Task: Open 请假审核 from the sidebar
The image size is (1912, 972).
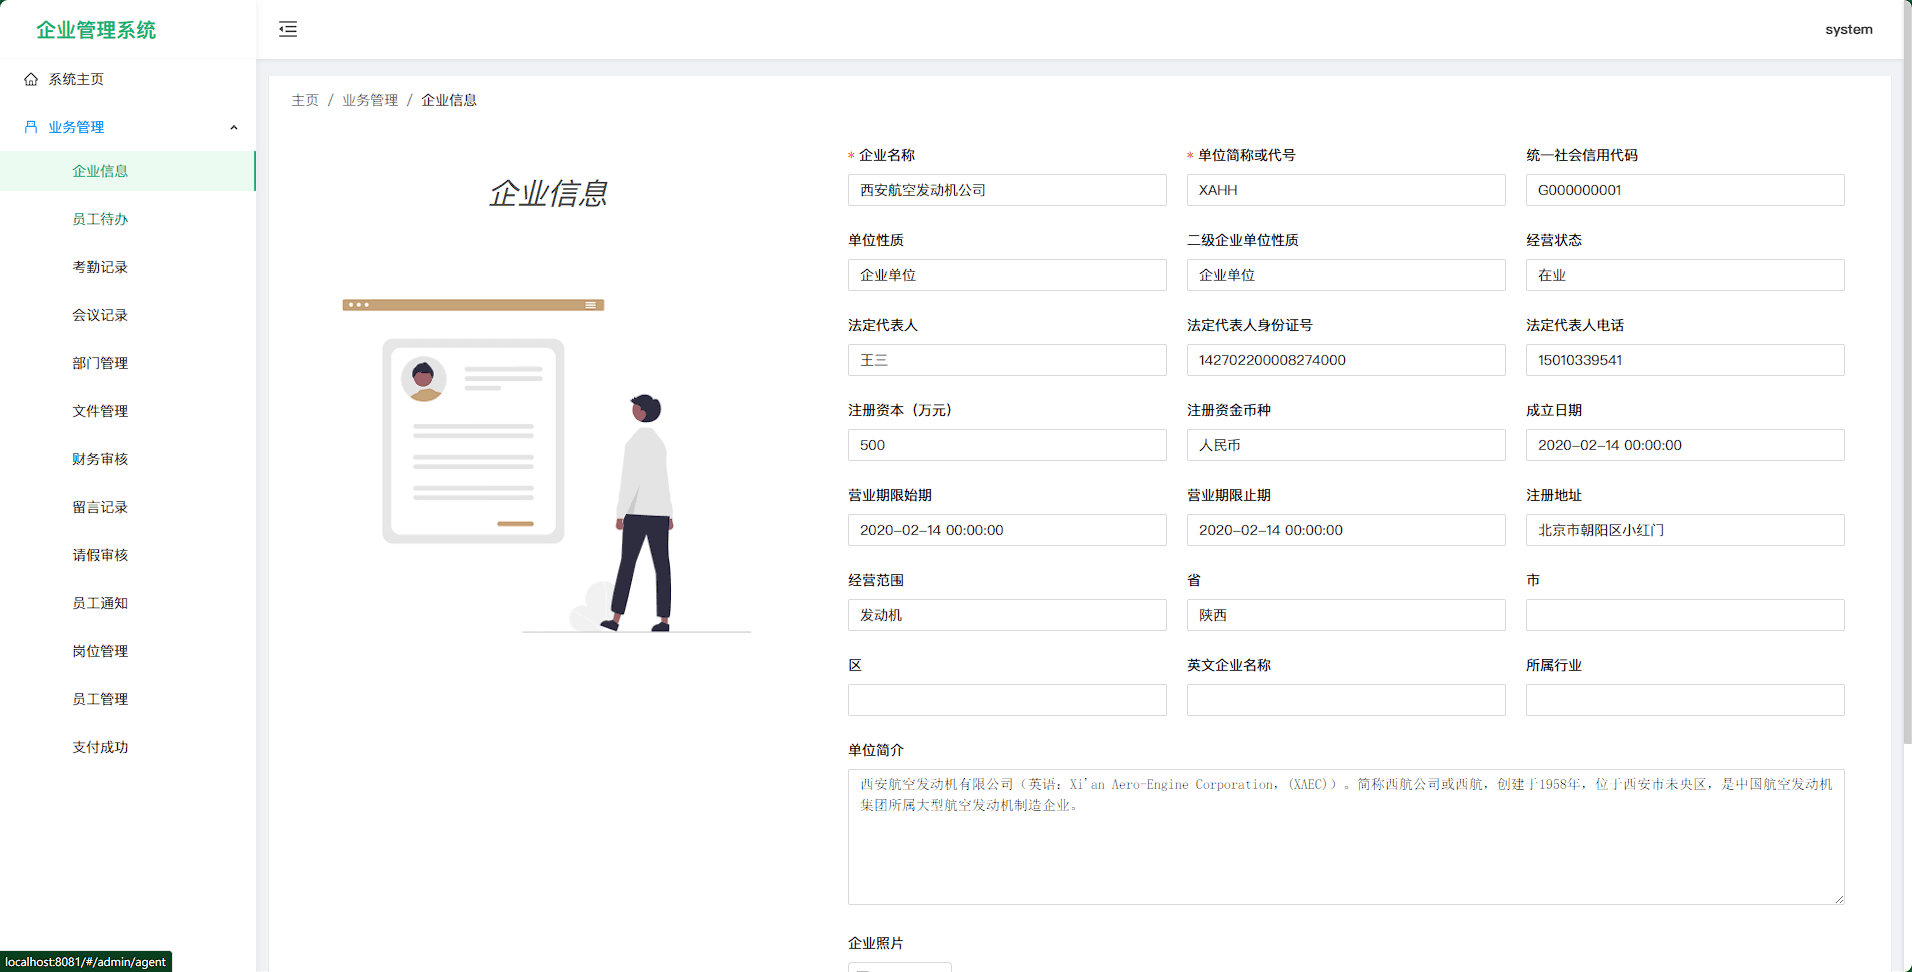Action: point(100,555)
